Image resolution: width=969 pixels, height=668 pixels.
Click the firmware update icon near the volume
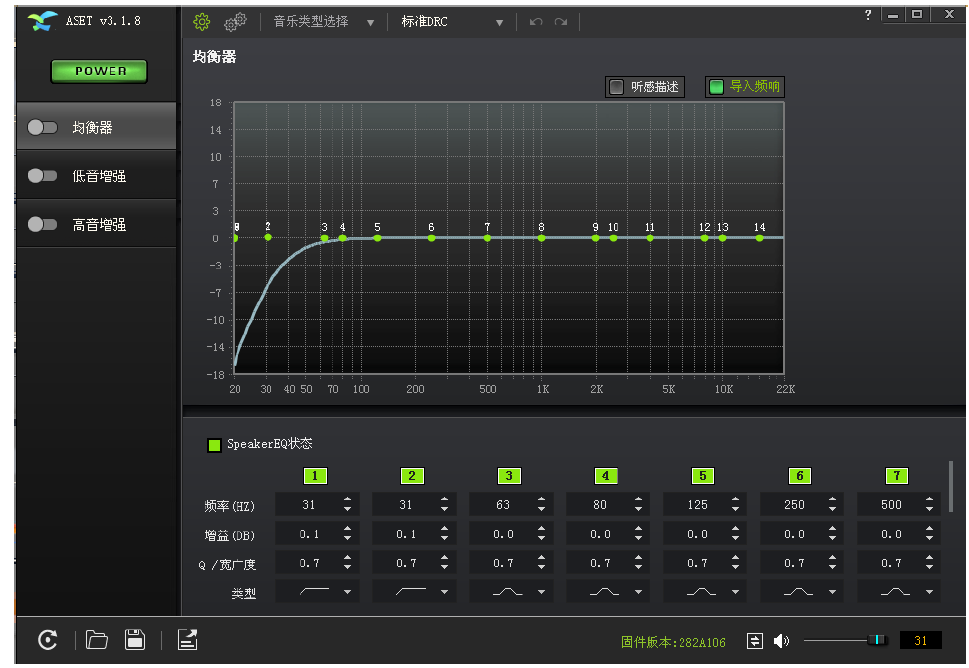756,640
